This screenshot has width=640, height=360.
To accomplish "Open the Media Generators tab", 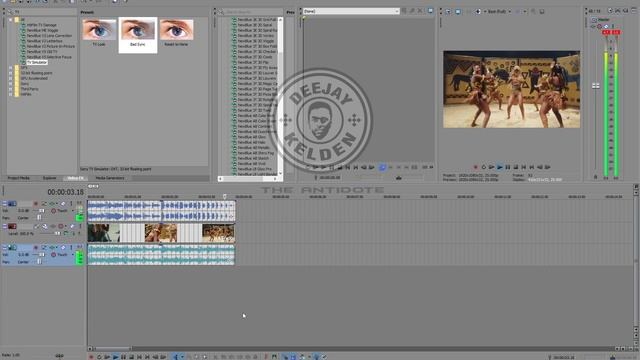I will point(110,178).
